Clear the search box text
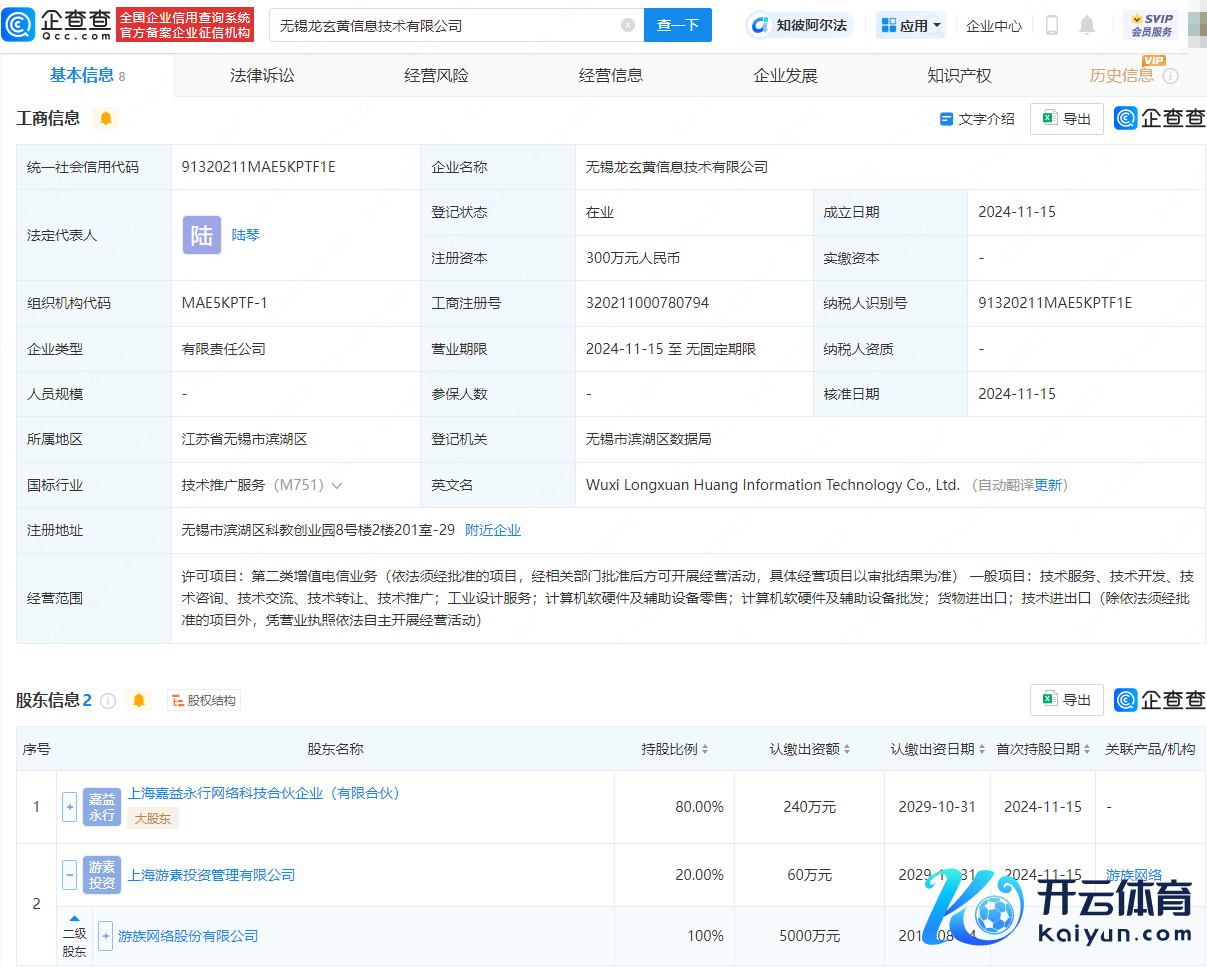Image resolution: width=1207 pixels, height=967 pixels. tap(628, 25)
